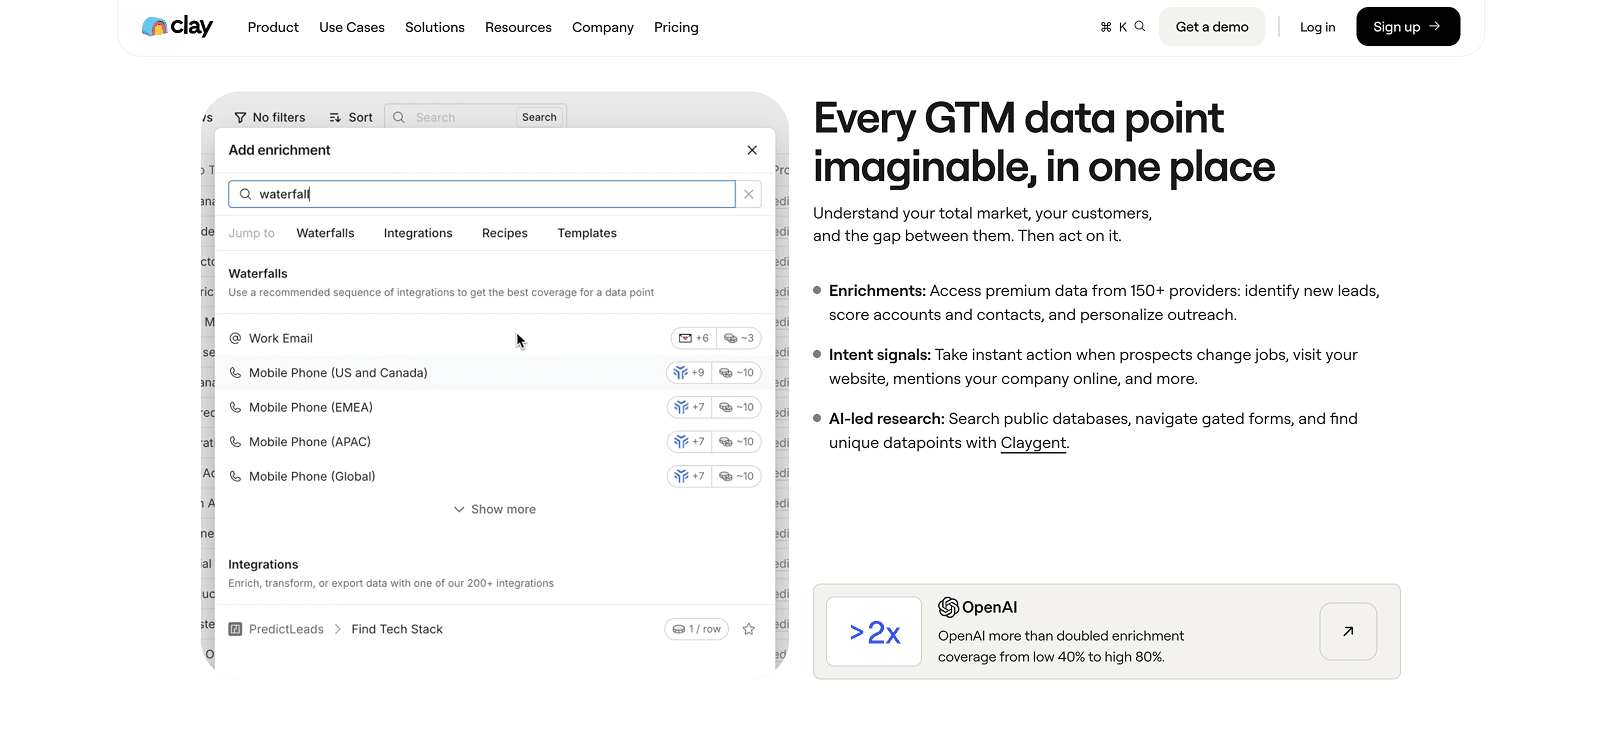Click the Work Email at-sign icon
The height and width of the screenshot is (734, 1600).
coord(236,338)
